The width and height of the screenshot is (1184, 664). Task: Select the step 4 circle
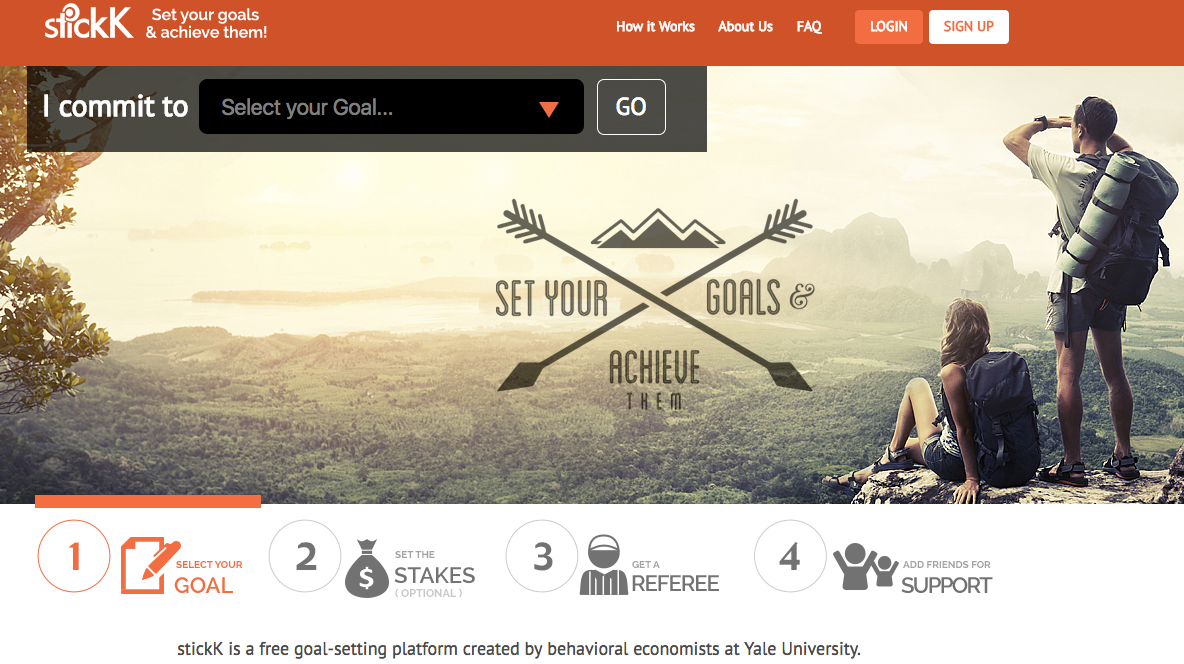click(790, 556)
